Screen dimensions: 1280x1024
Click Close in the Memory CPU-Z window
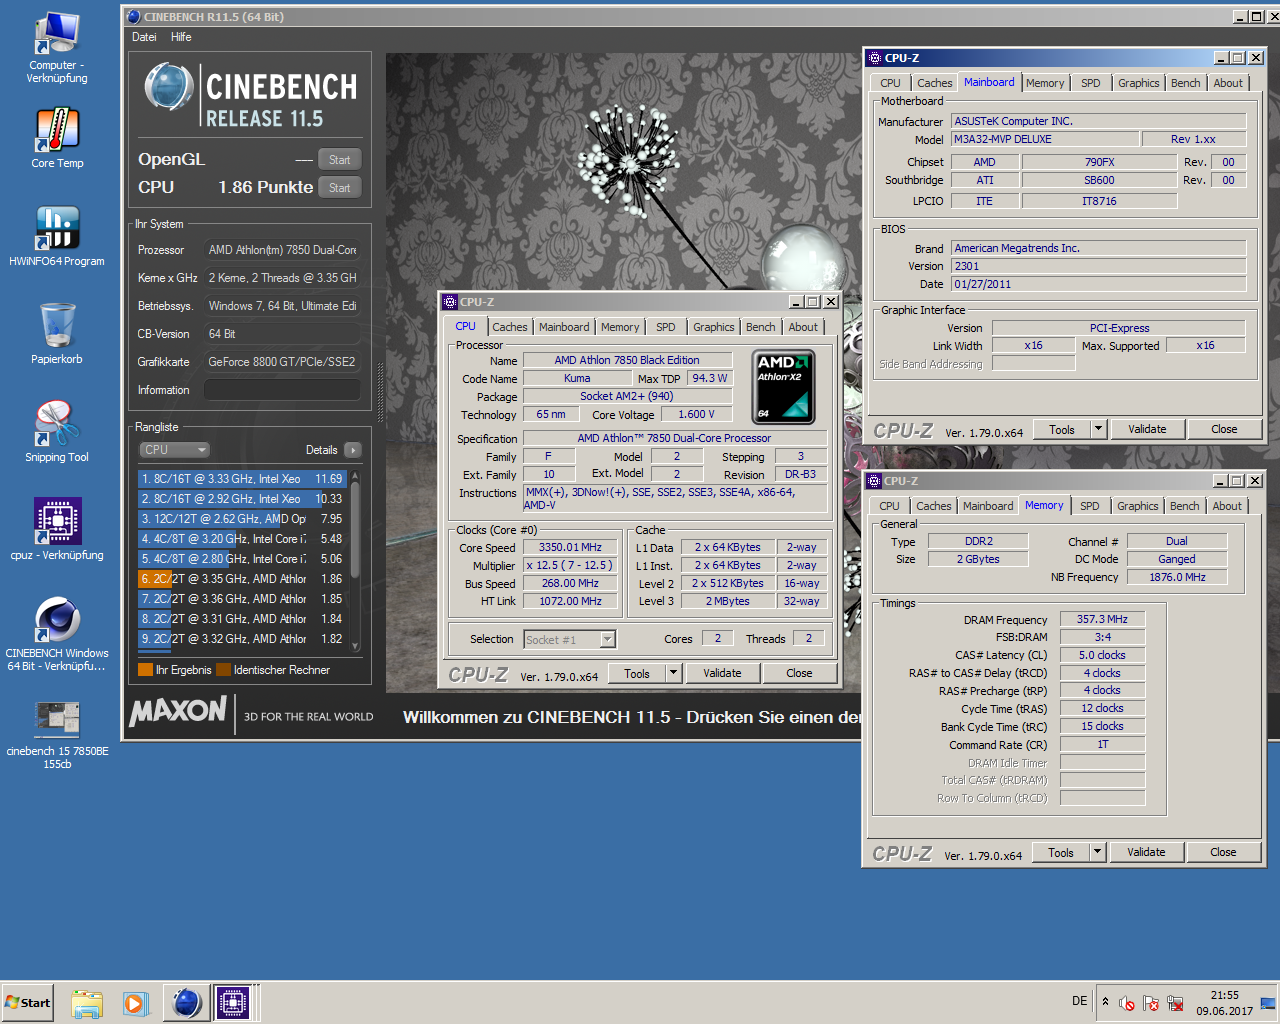[x=1223, y=852]
